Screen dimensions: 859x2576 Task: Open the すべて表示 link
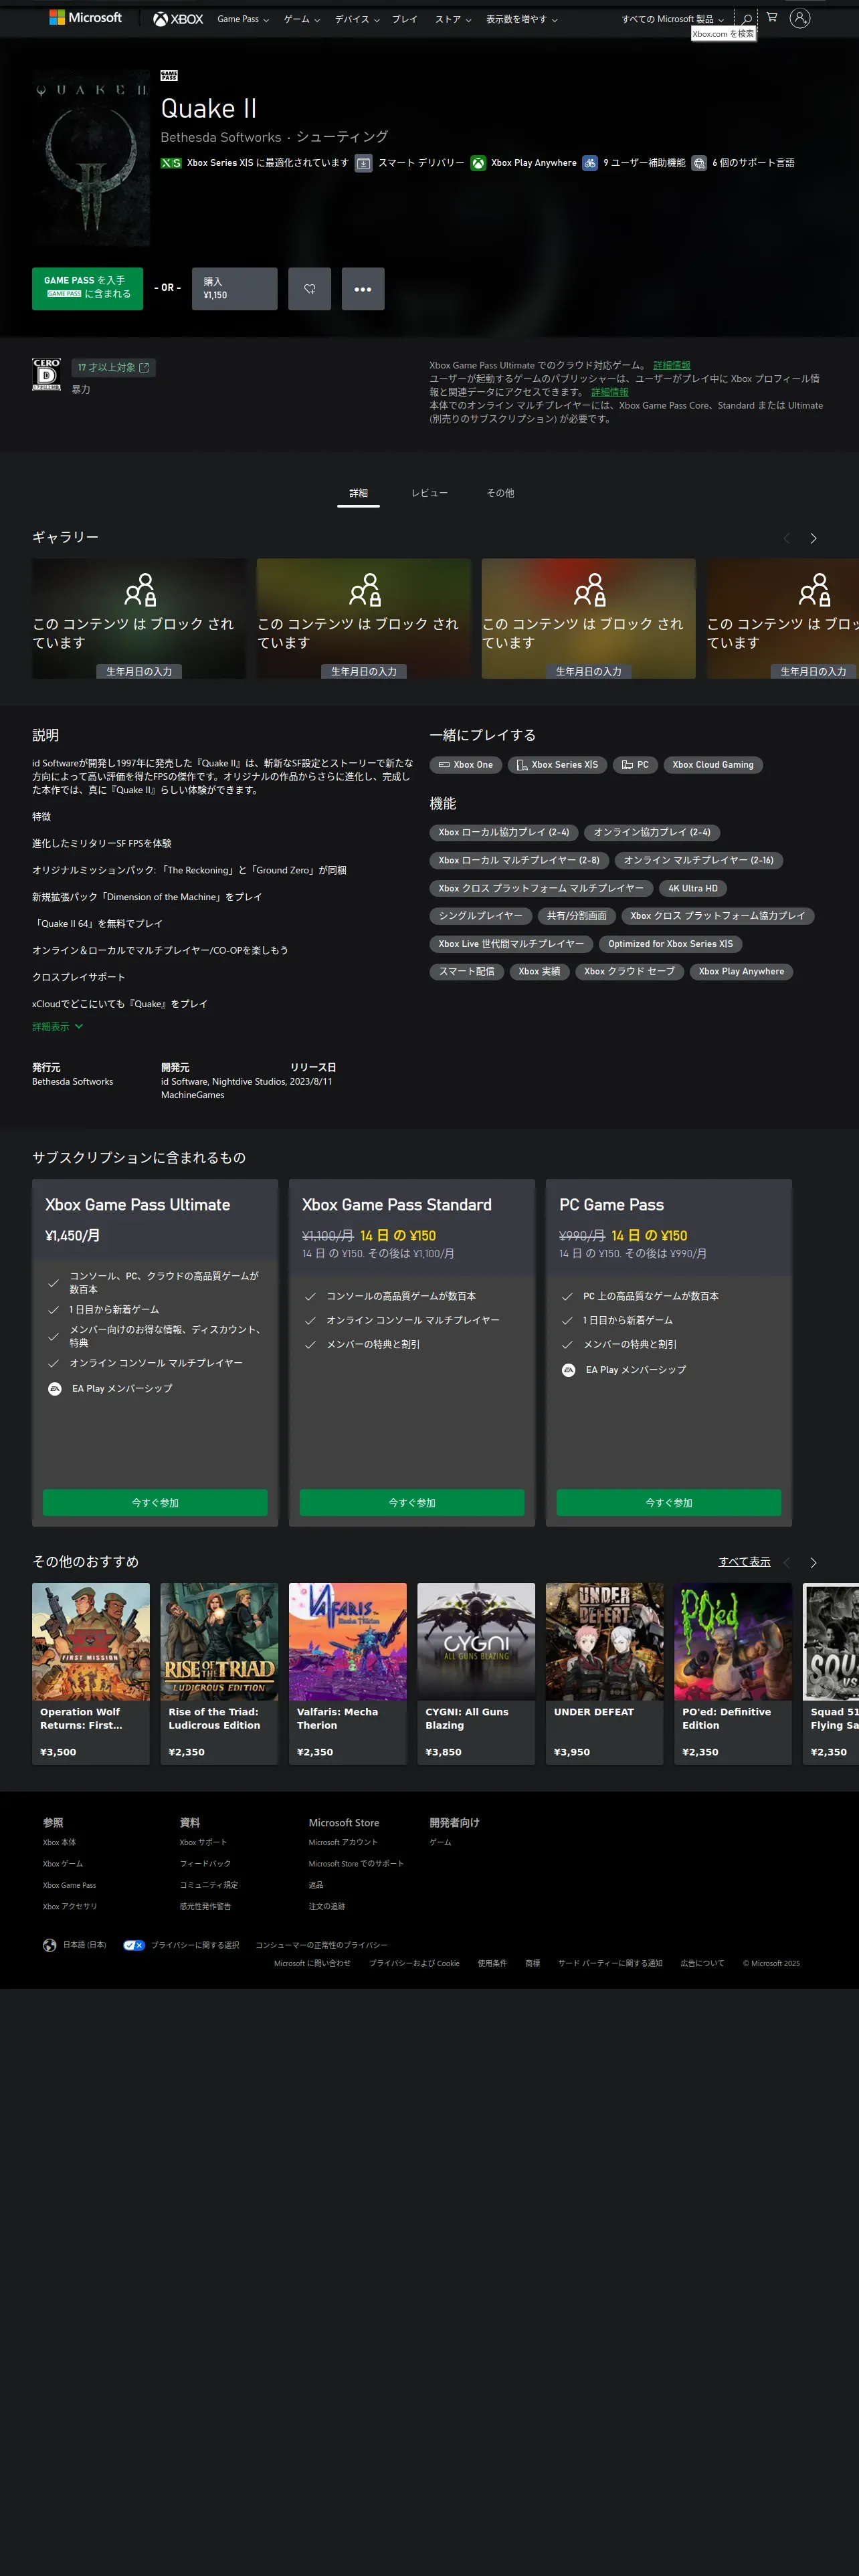tap(745, 1562)
